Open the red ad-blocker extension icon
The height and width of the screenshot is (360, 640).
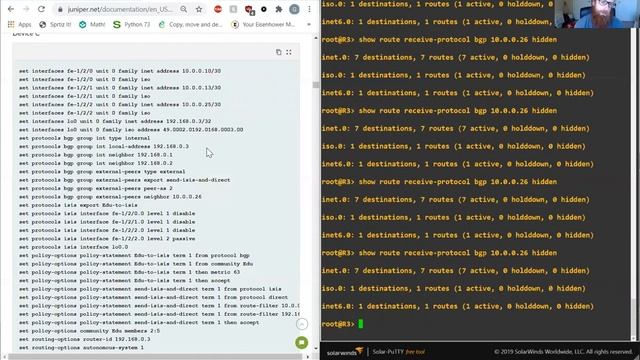click(218, 9)
